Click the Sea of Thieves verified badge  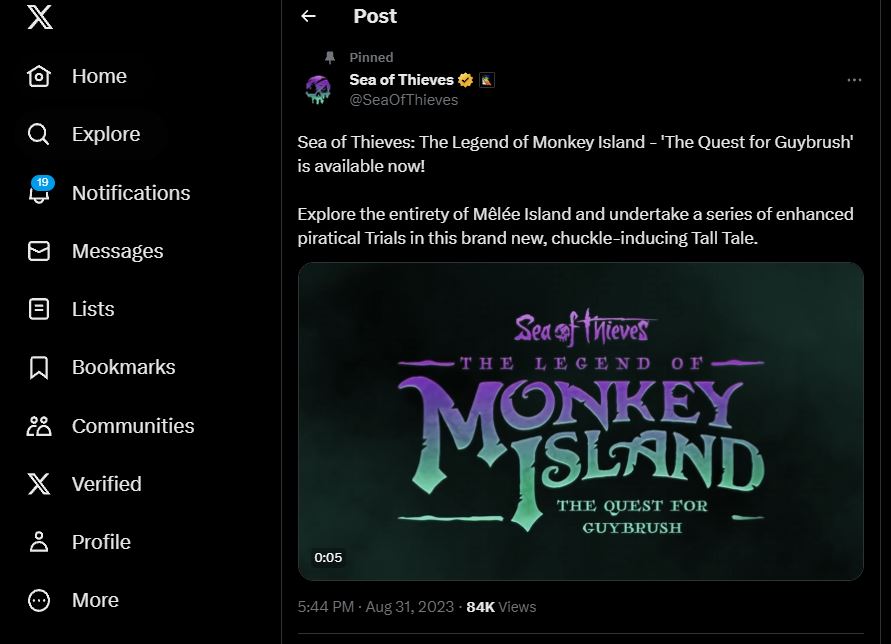click(x=464, y=80)
